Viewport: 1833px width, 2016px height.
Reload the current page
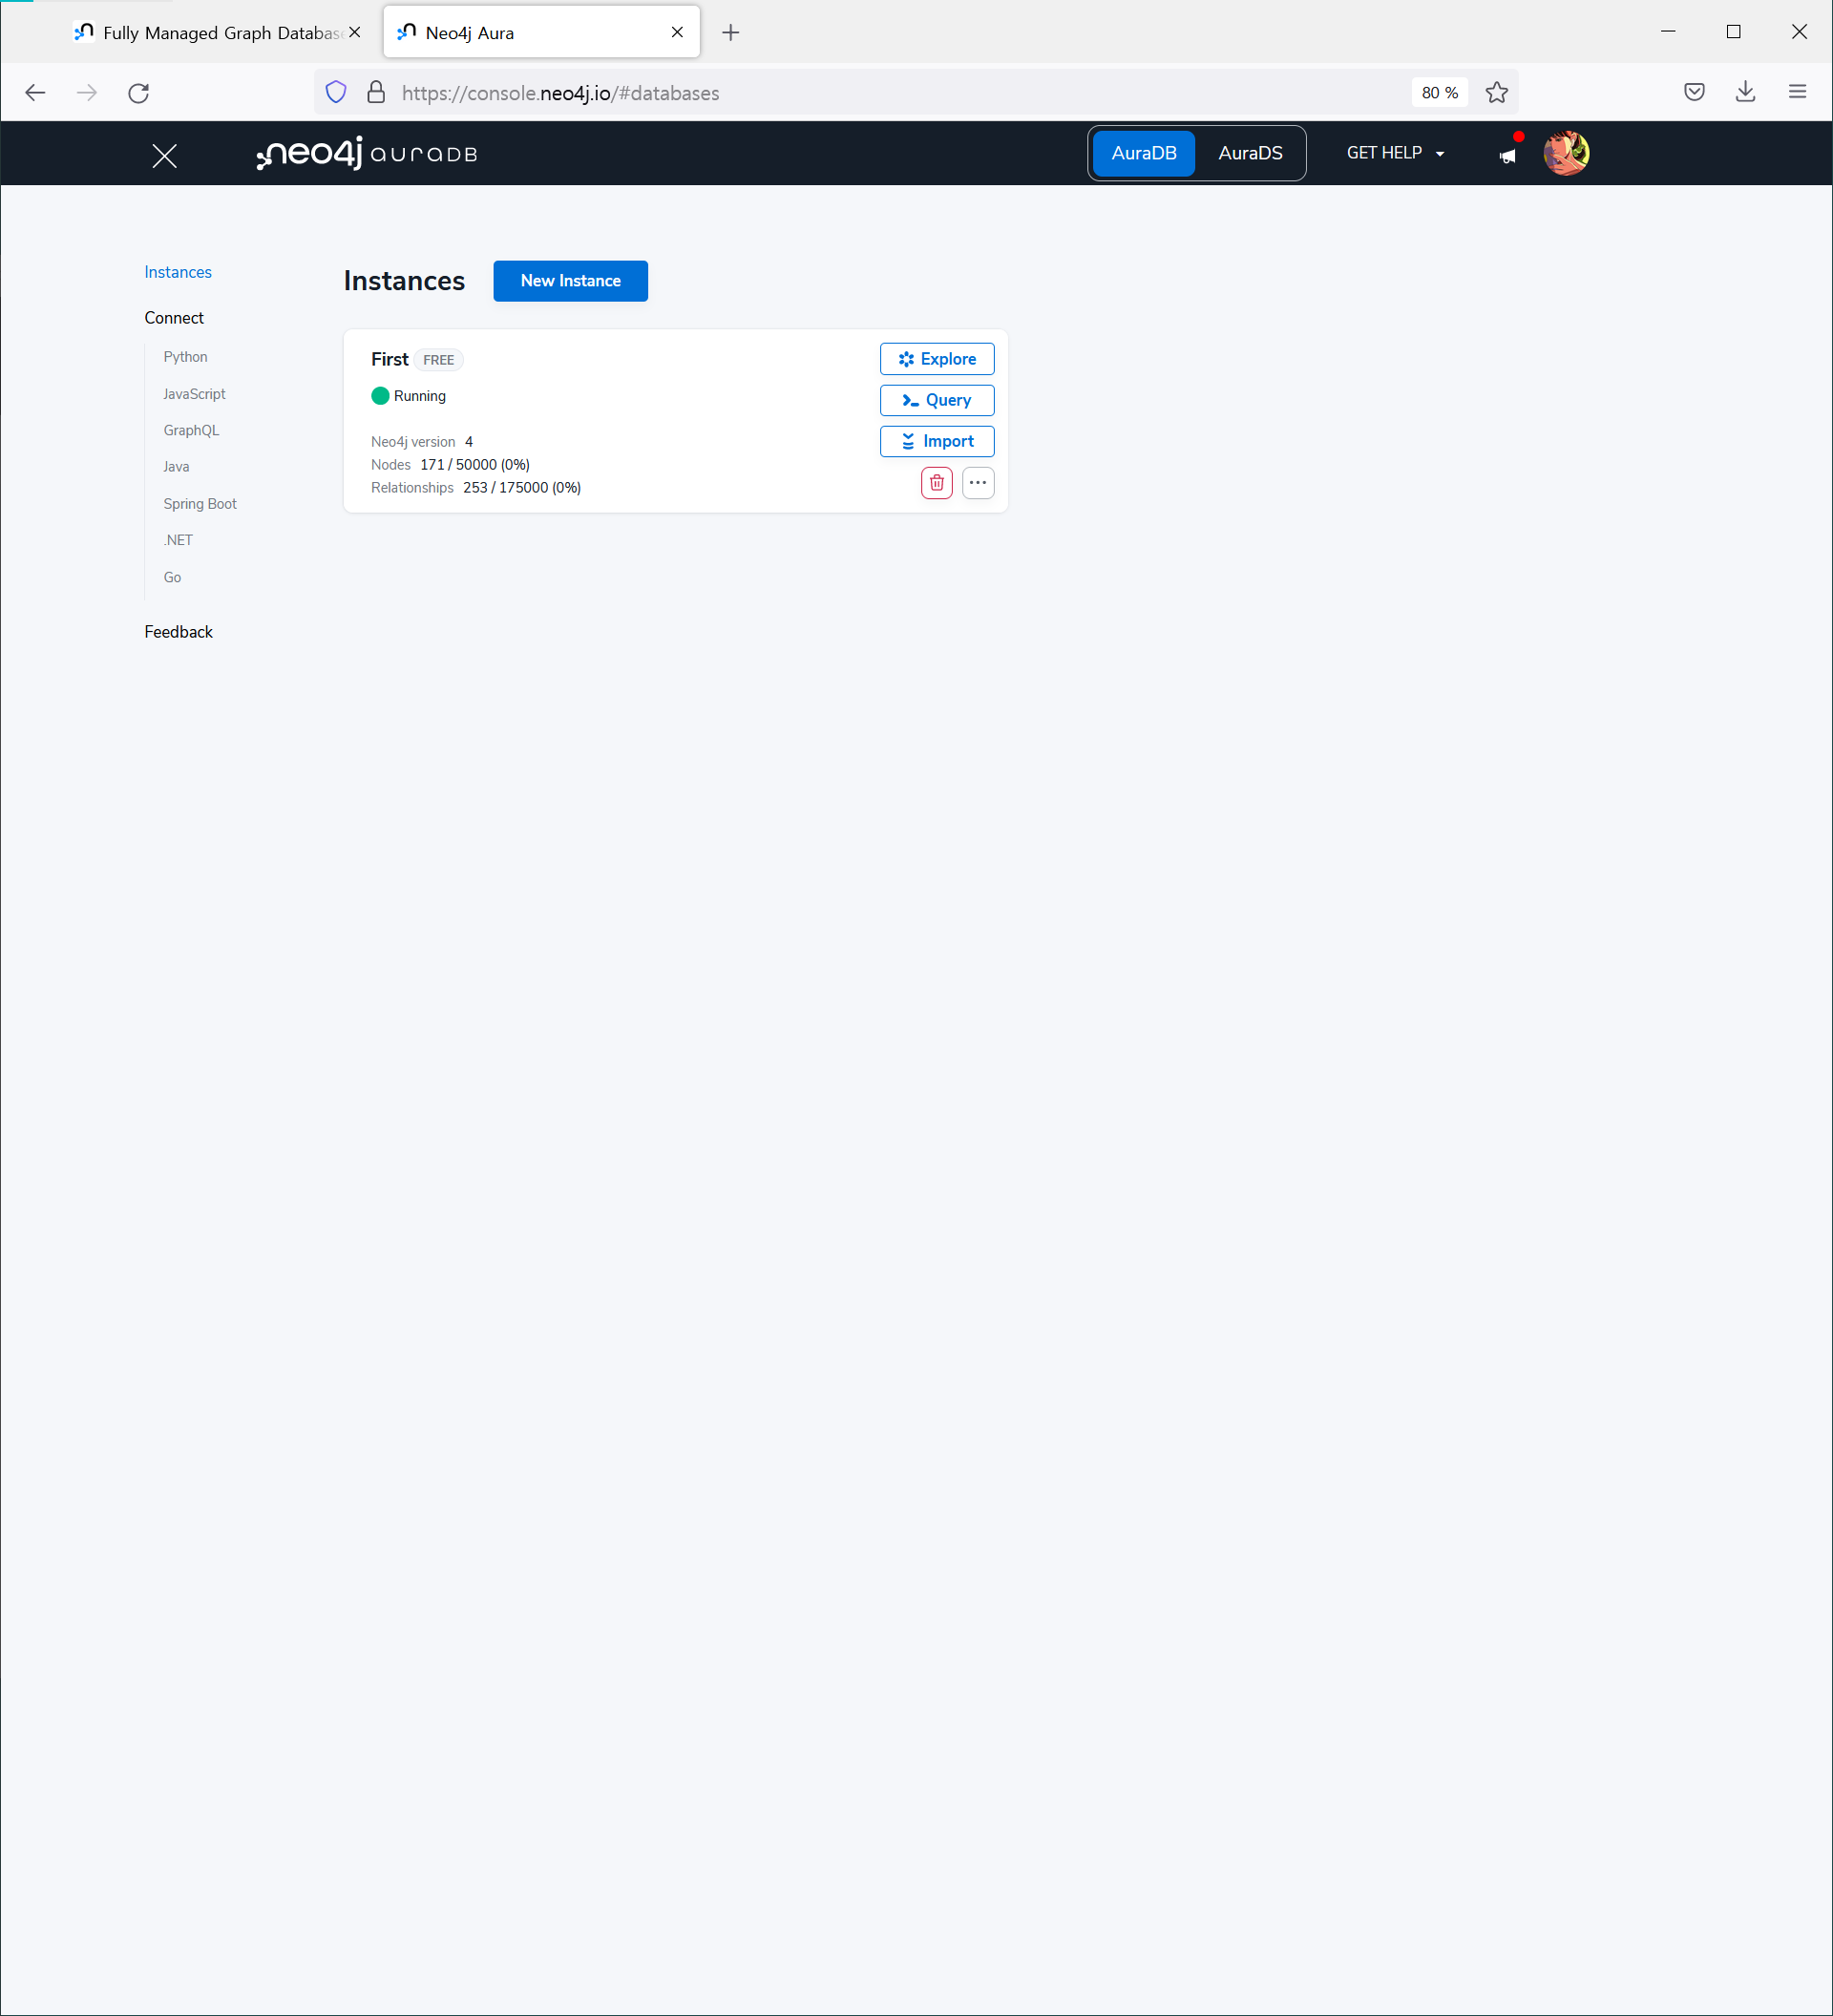click(139, 93)
